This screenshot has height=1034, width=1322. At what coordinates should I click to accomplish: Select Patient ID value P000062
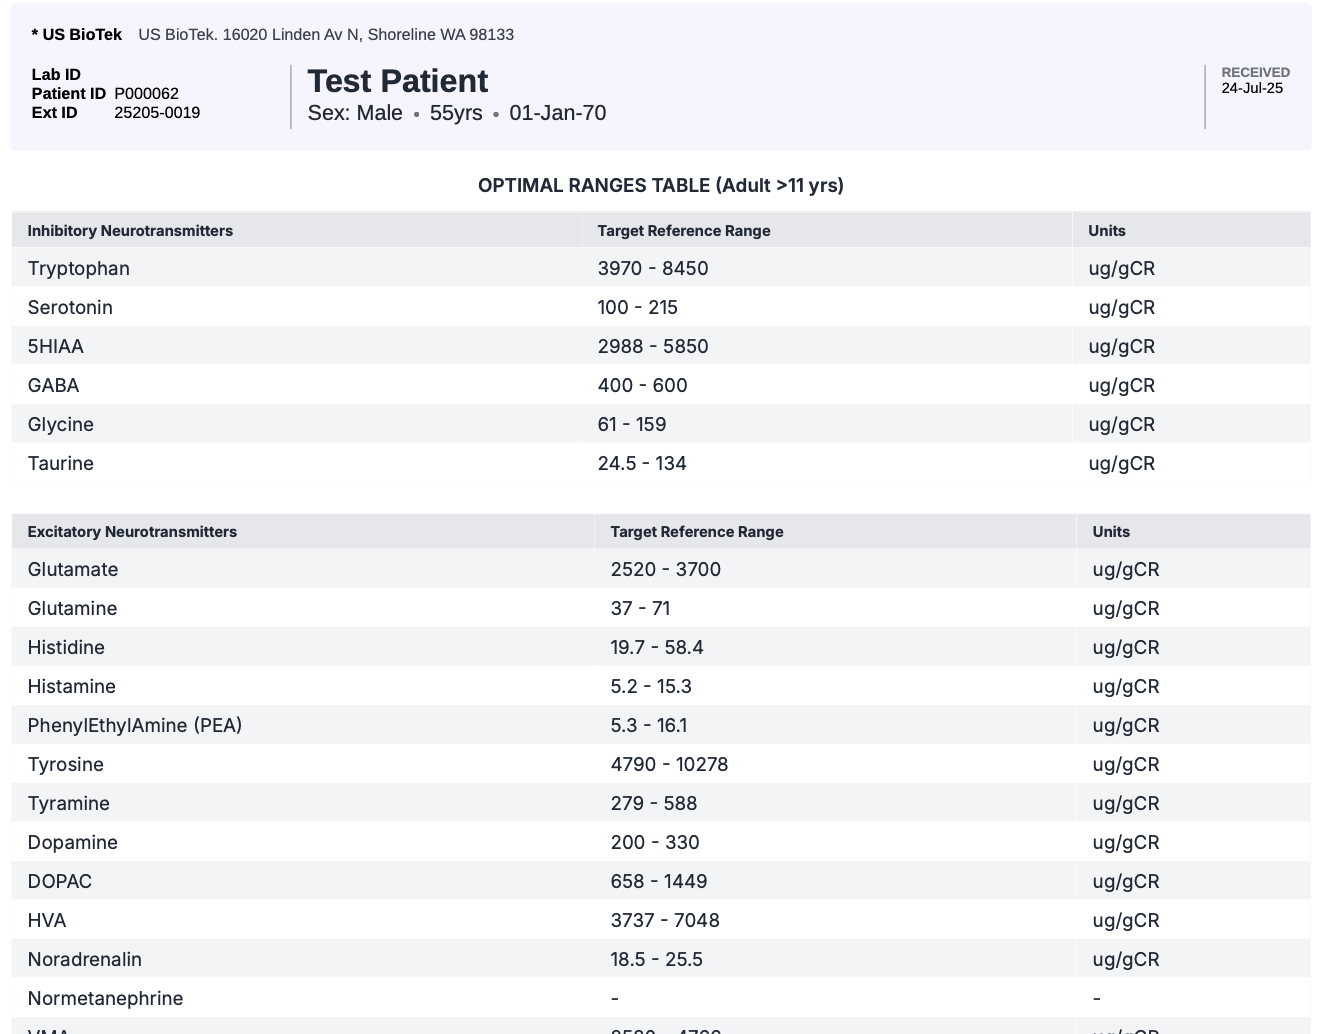pos(146,94)
